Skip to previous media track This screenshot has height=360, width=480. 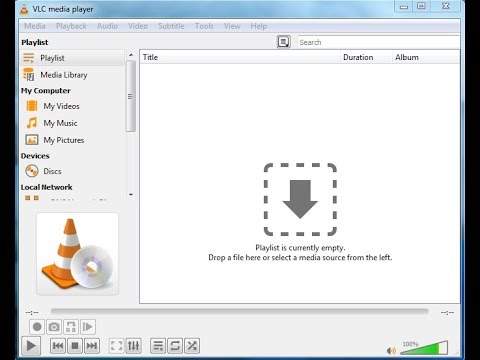[x=58, y=346]
